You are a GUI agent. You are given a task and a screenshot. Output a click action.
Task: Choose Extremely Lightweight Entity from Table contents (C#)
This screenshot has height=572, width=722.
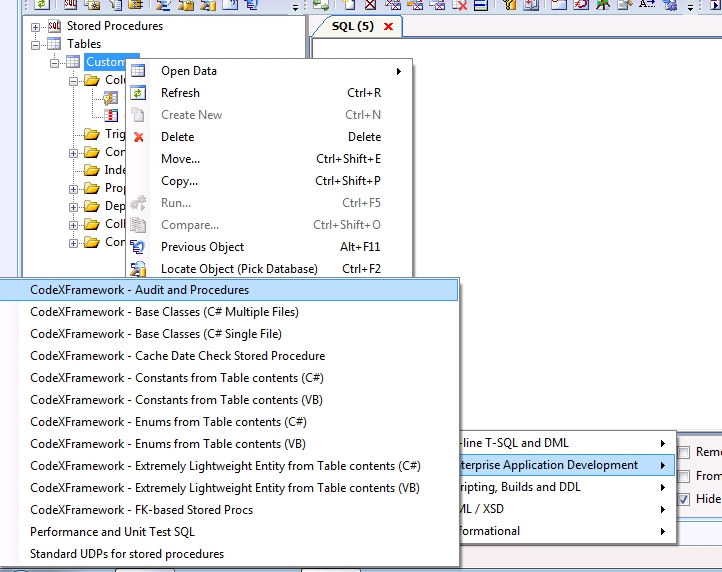tap(229, 466)
